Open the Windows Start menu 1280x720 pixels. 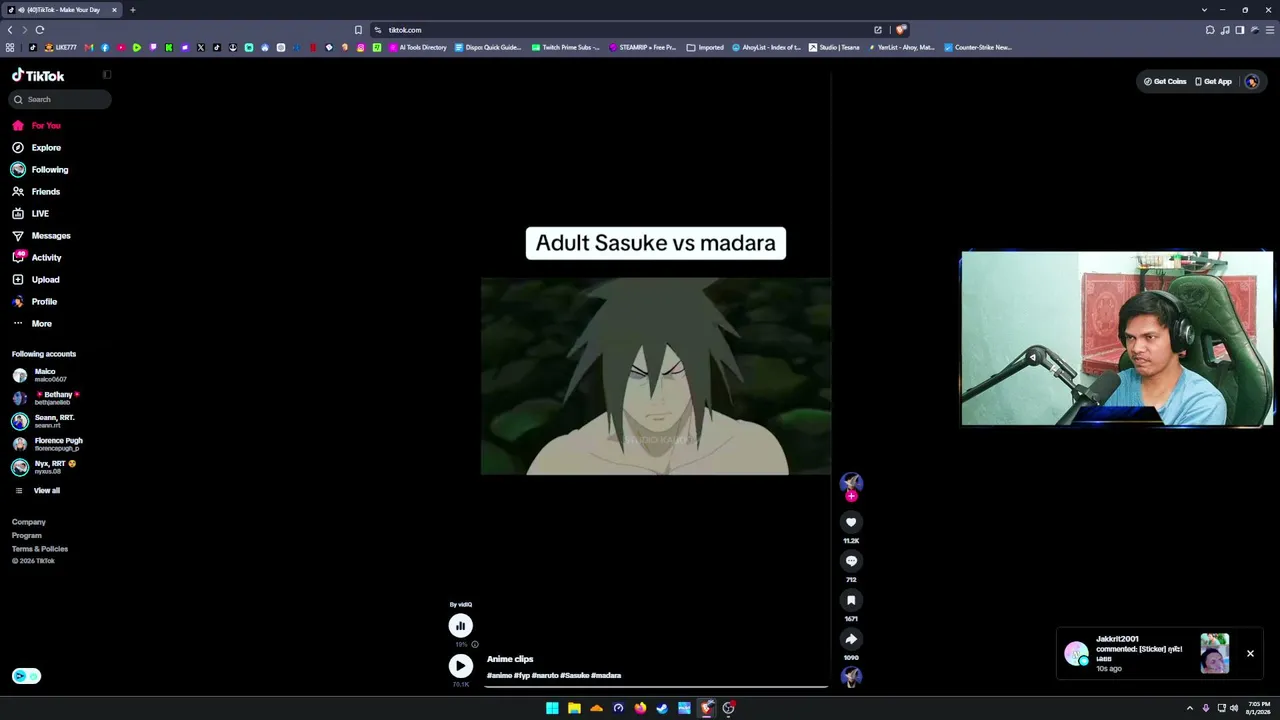point(552,708)
